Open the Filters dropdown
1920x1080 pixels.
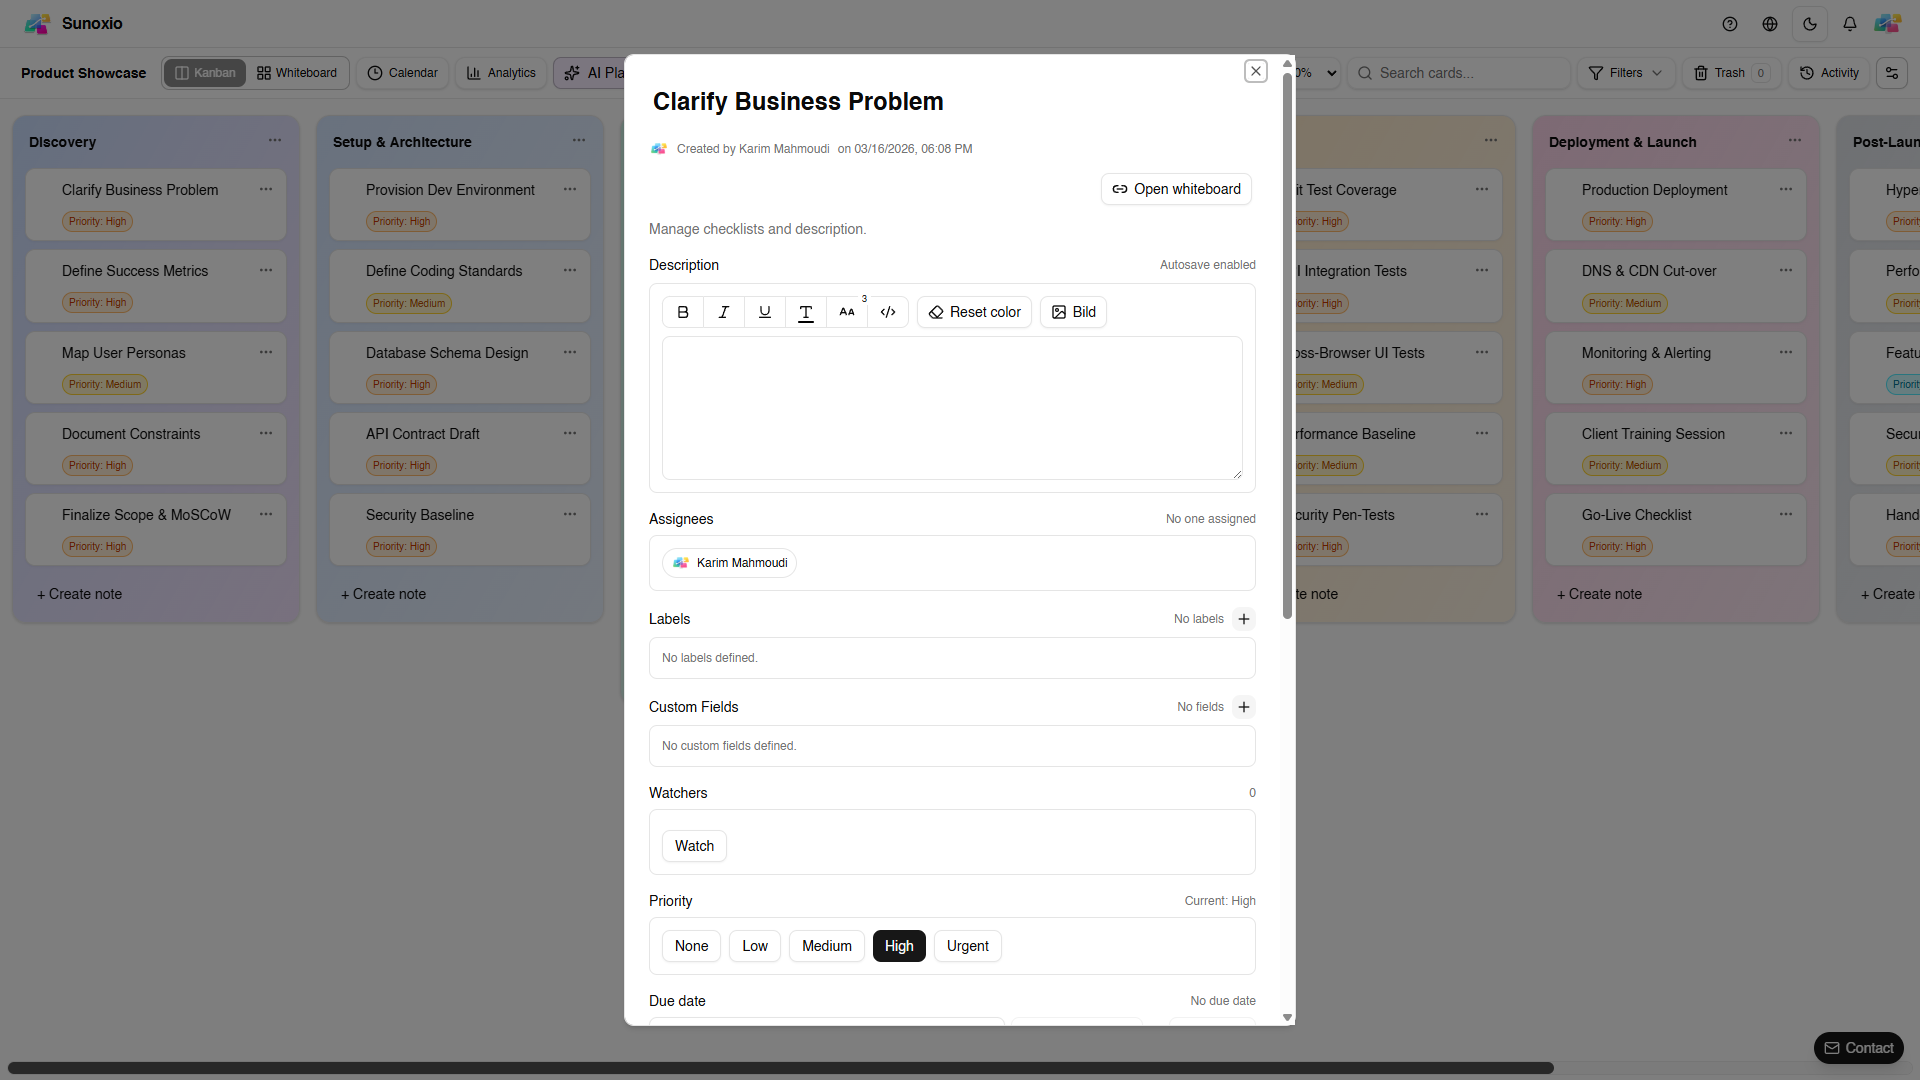[1626, 73]
